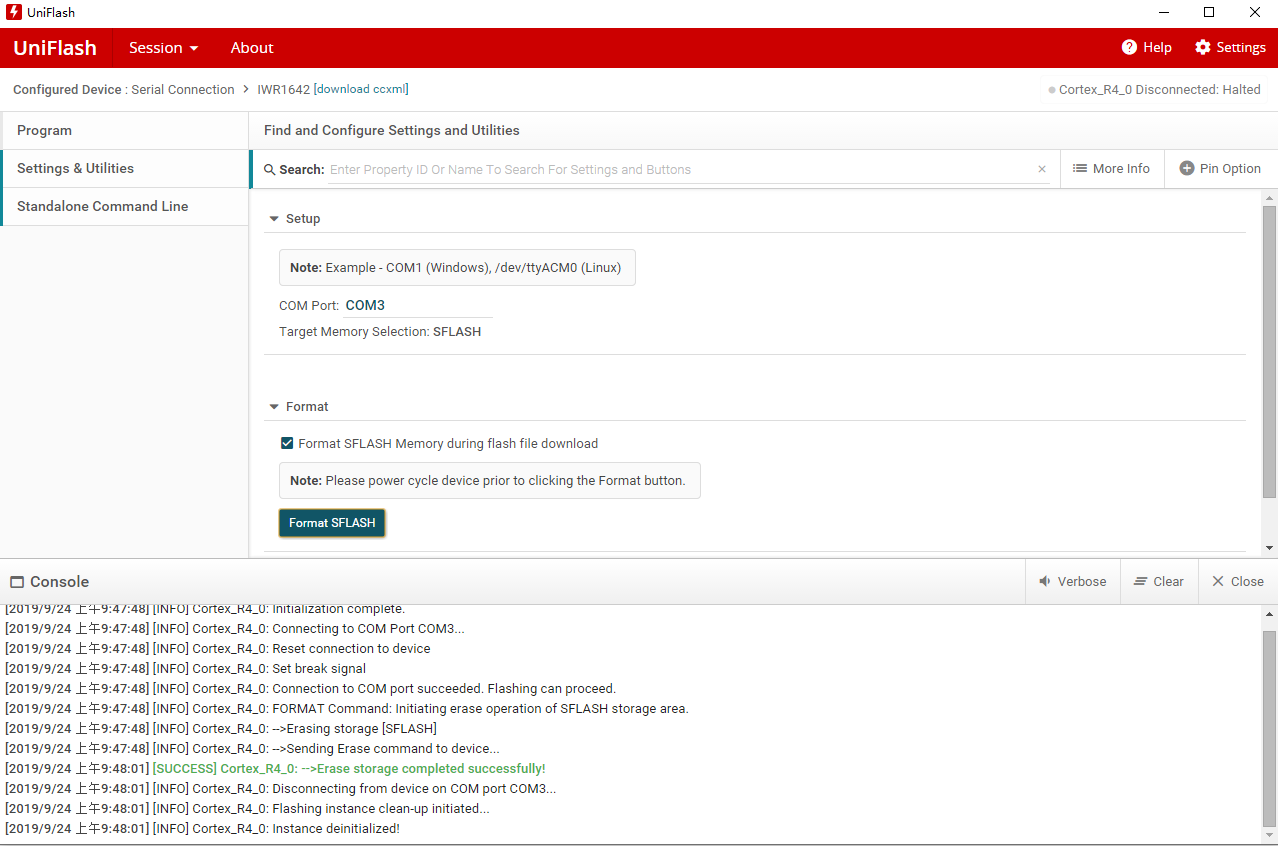Click the settings scrollbar down arrow

(x=1270, y=548)
